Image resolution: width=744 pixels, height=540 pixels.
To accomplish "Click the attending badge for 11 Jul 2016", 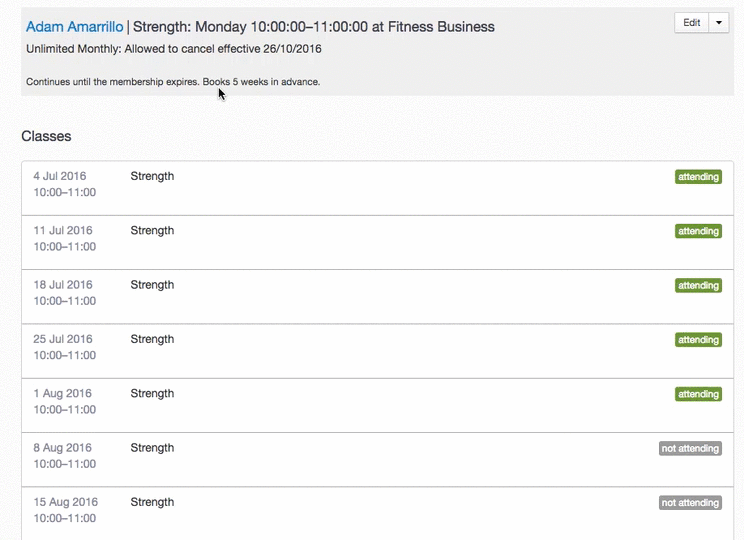I will pos(698,231).
